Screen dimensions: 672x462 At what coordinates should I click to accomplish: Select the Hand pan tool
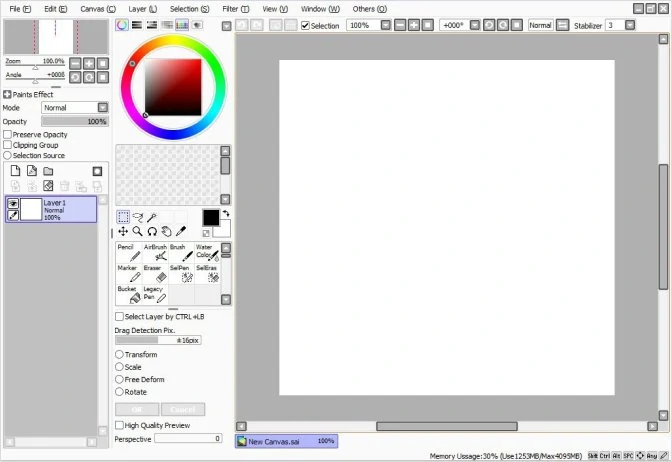167,231
